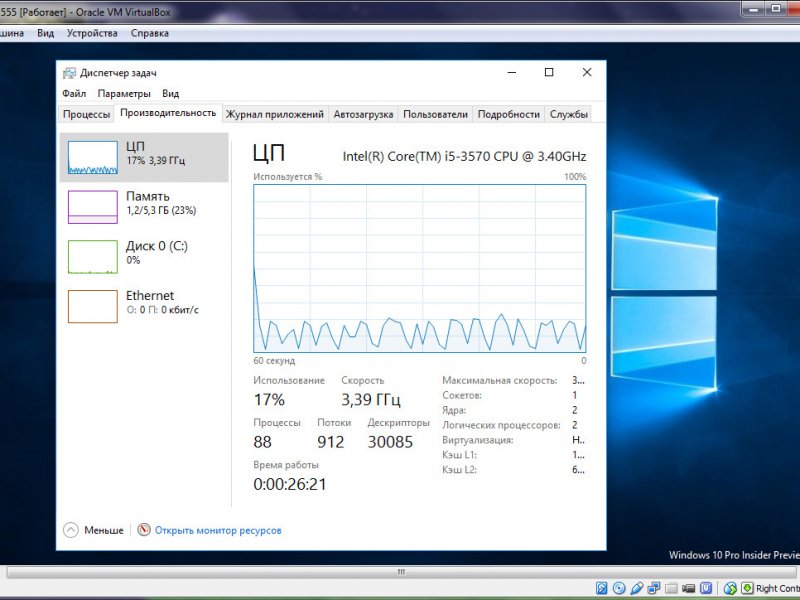This screenshot has width=800, height=600.
Task: Click the USB devices icon in VirtualBox status bar
Action: point(637,588)
